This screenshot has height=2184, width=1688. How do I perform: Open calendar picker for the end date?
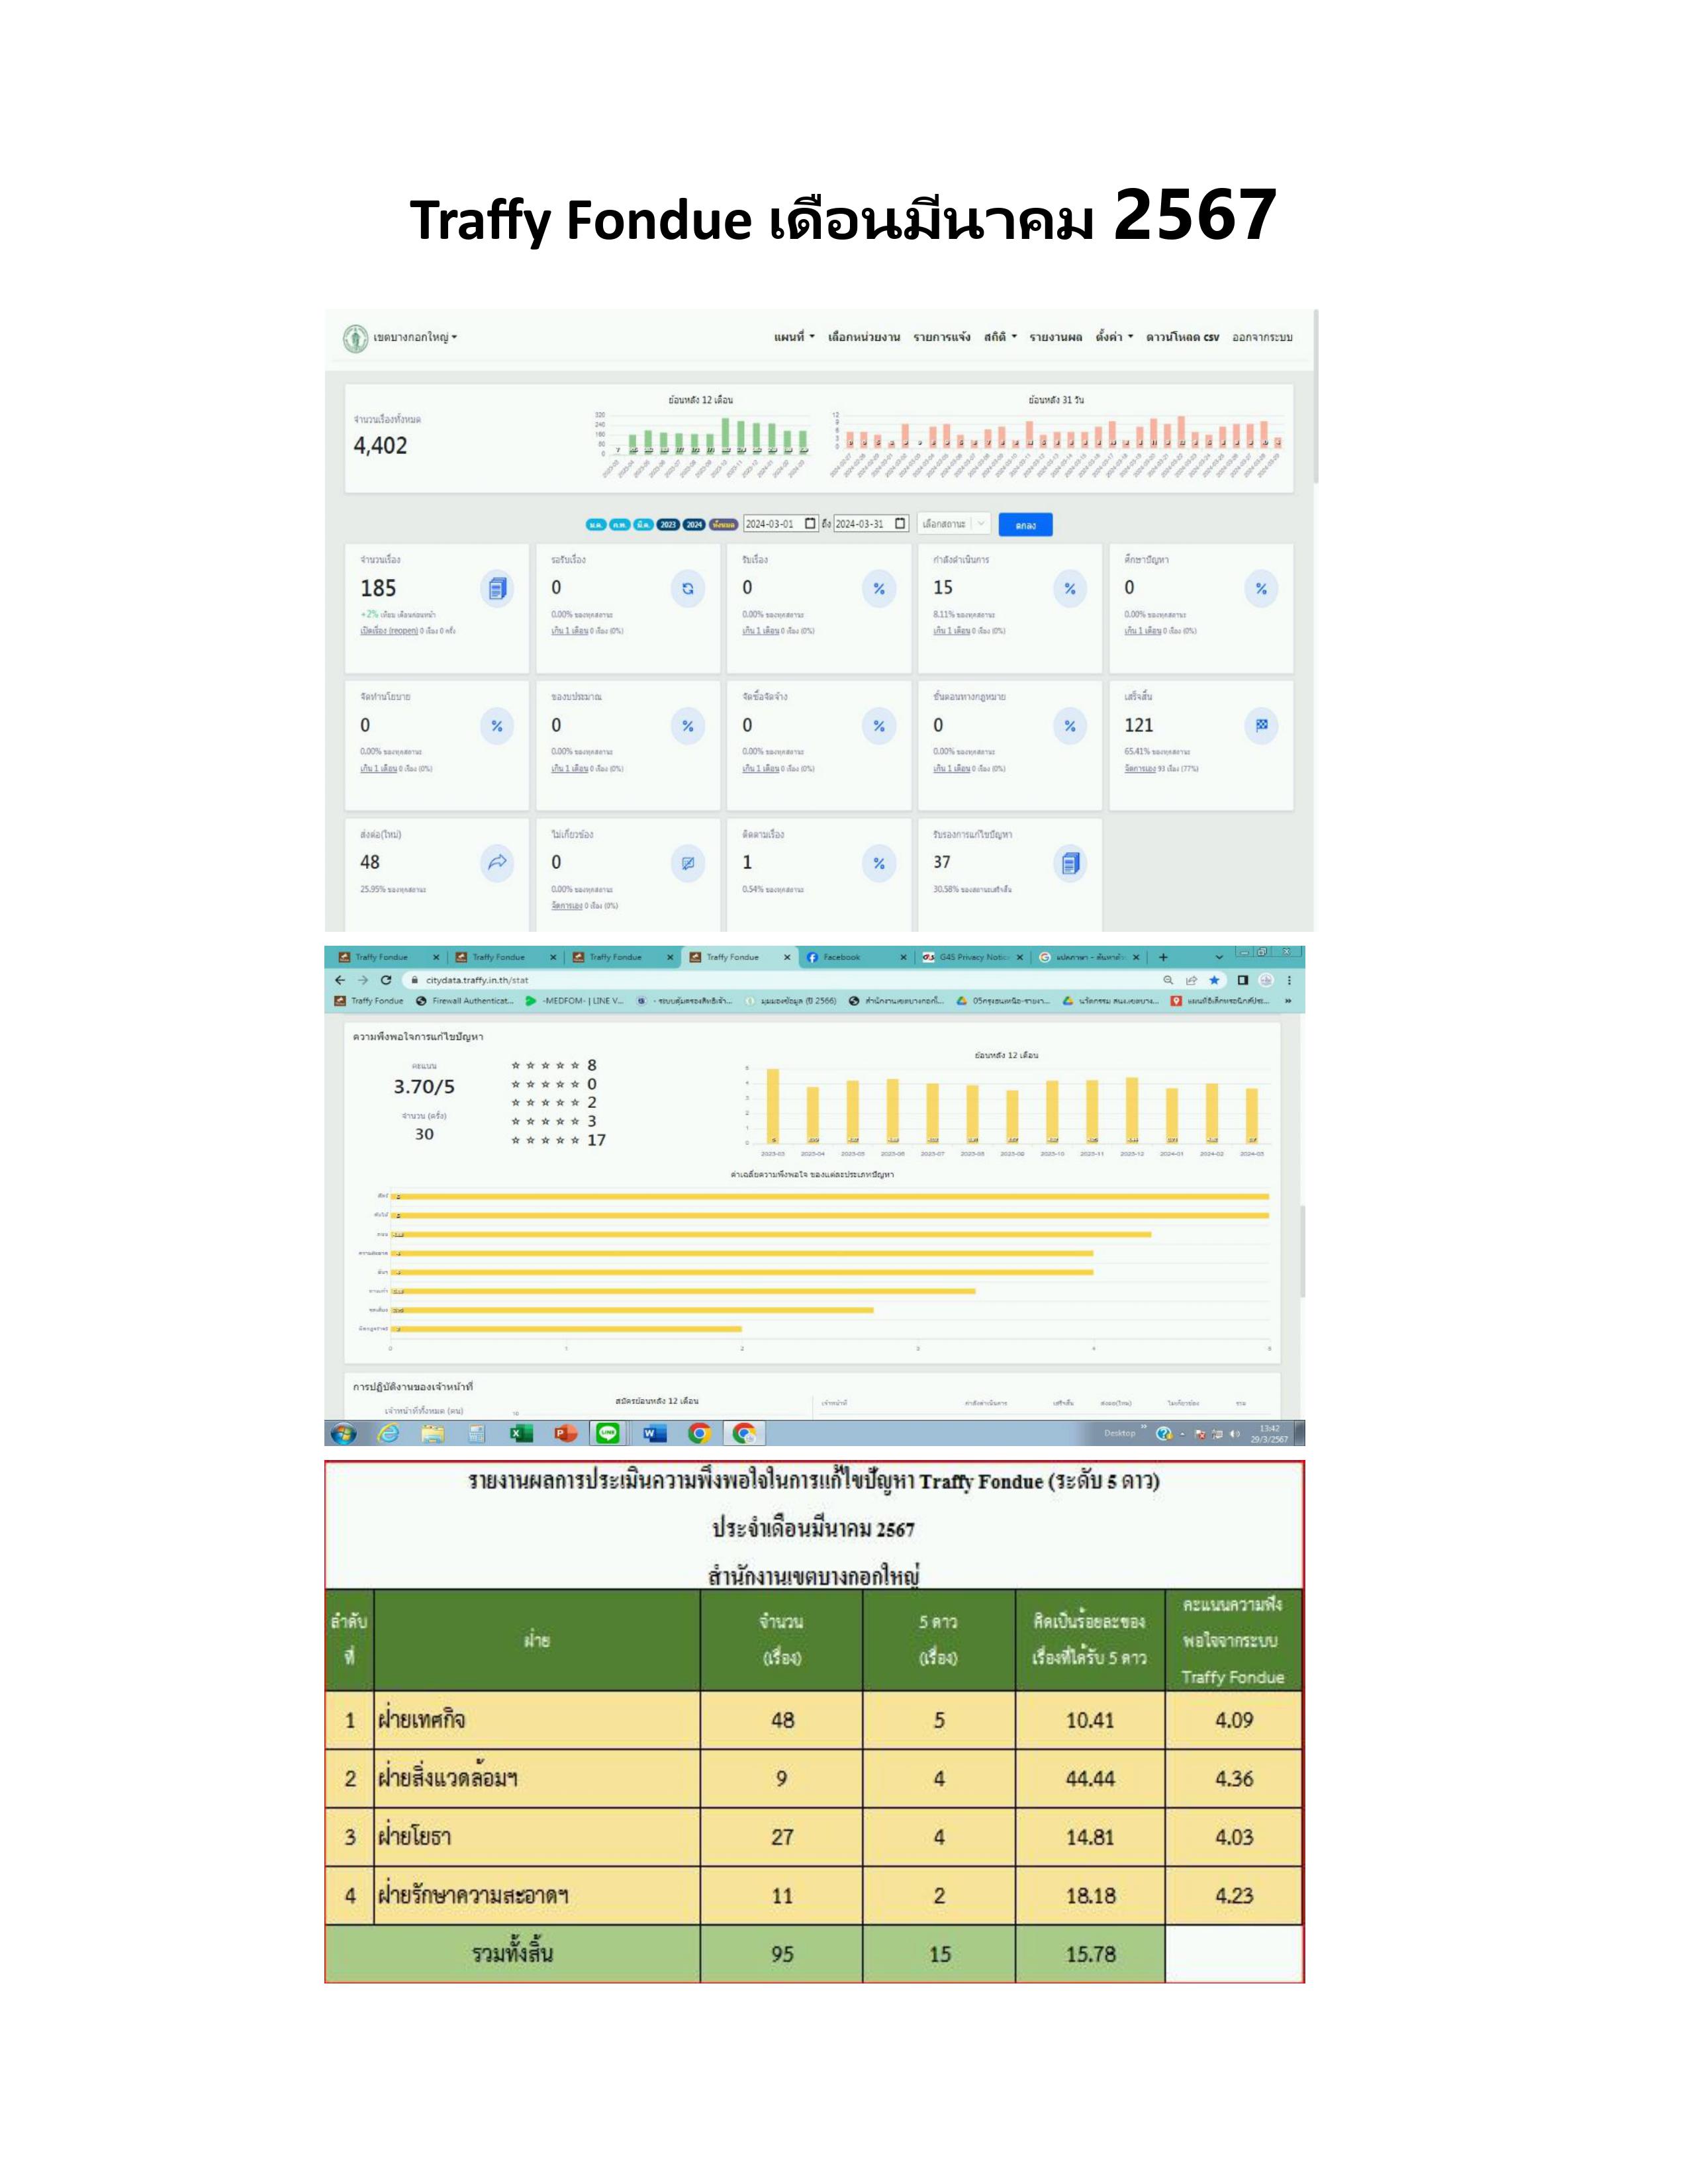[900, 524]
